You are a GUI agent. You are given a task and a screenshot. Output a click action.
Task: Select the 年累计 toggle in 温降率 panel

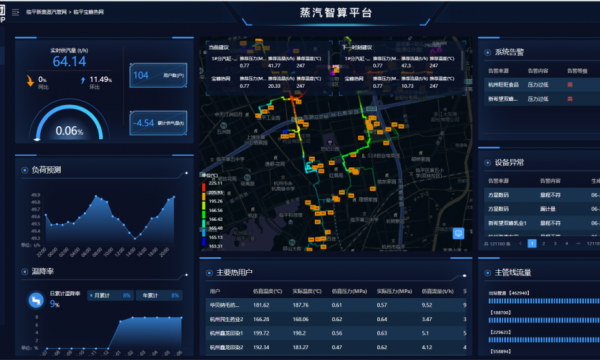pyautogui.click(x=159, y=295)
